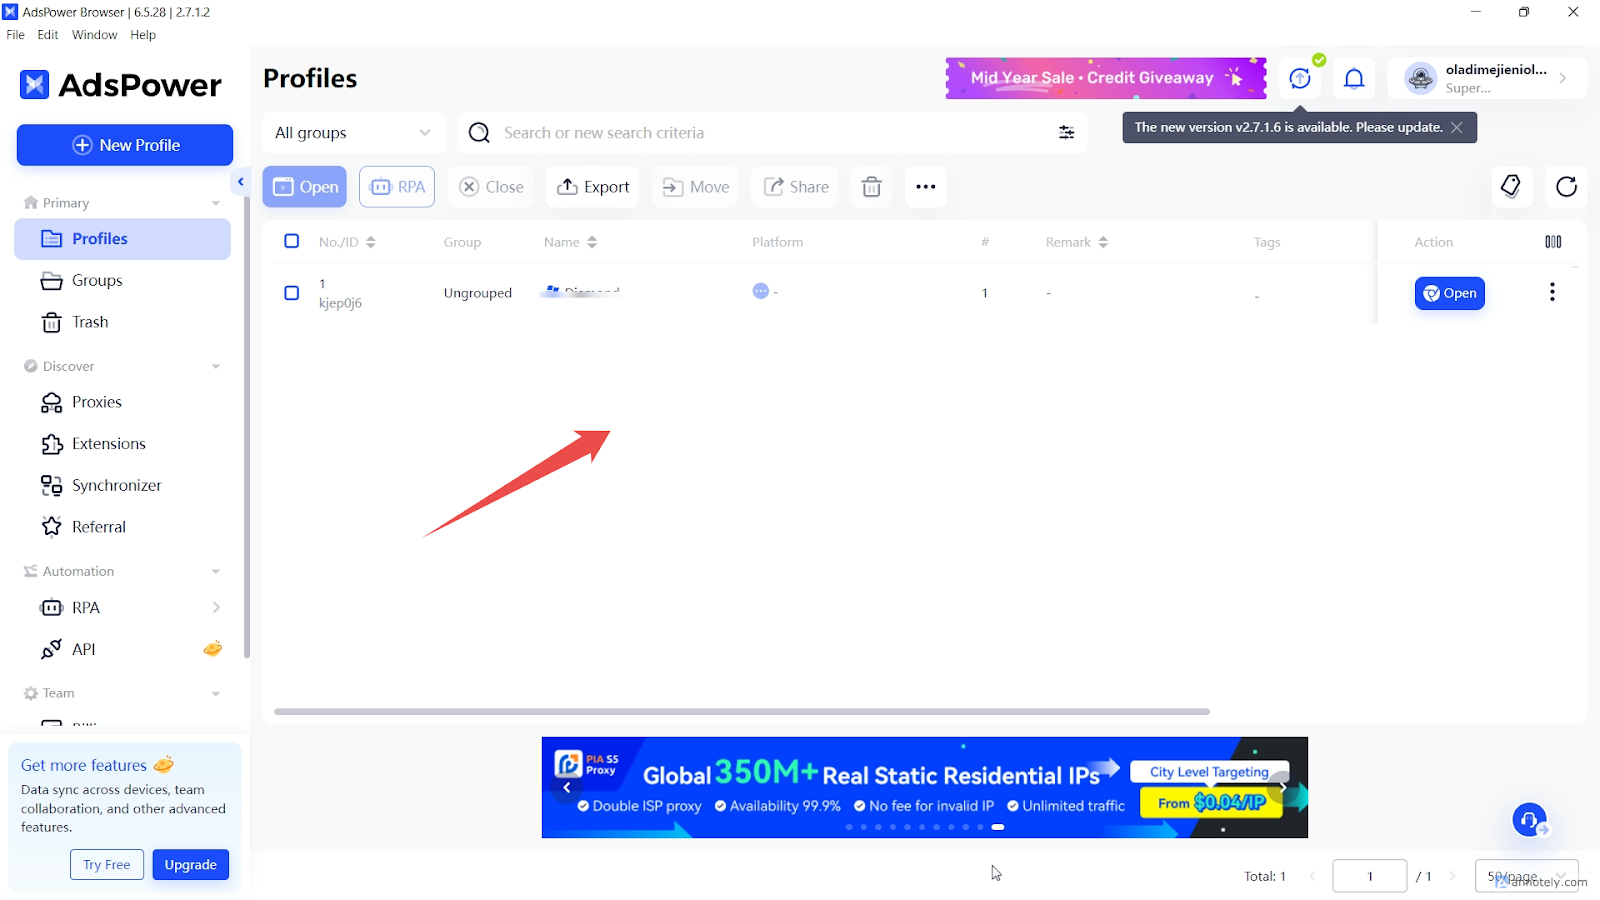This screenshot has height=900, width=1600.
Task: Click the Export toolbar button
Action: pos(593,187)
